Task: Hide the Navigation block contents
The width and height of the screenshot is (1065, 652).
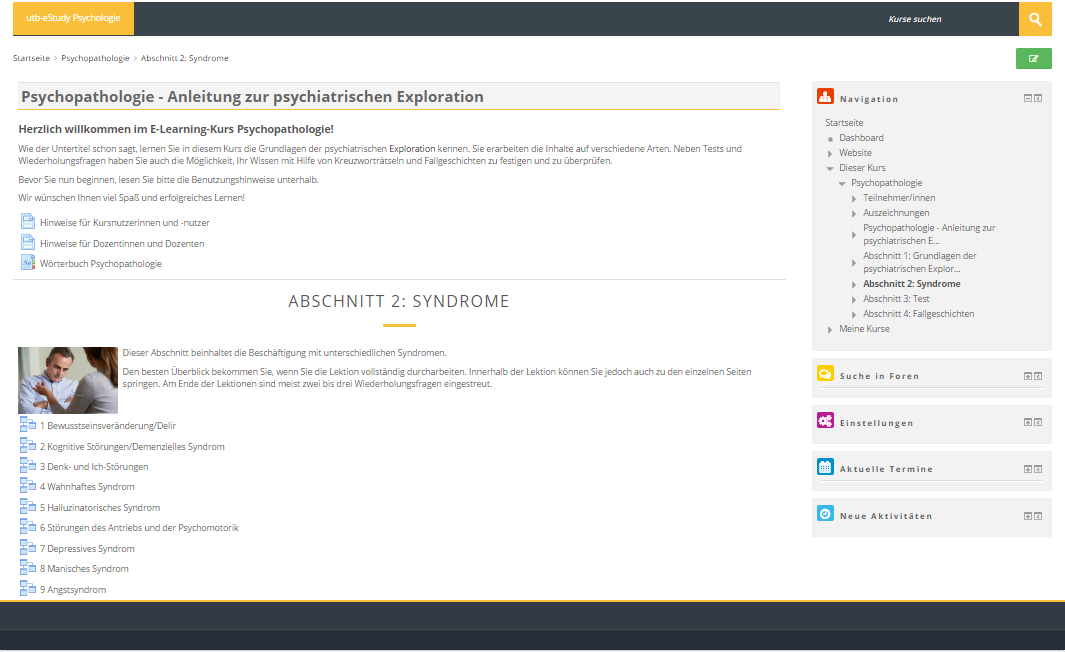Action: 1028,98
